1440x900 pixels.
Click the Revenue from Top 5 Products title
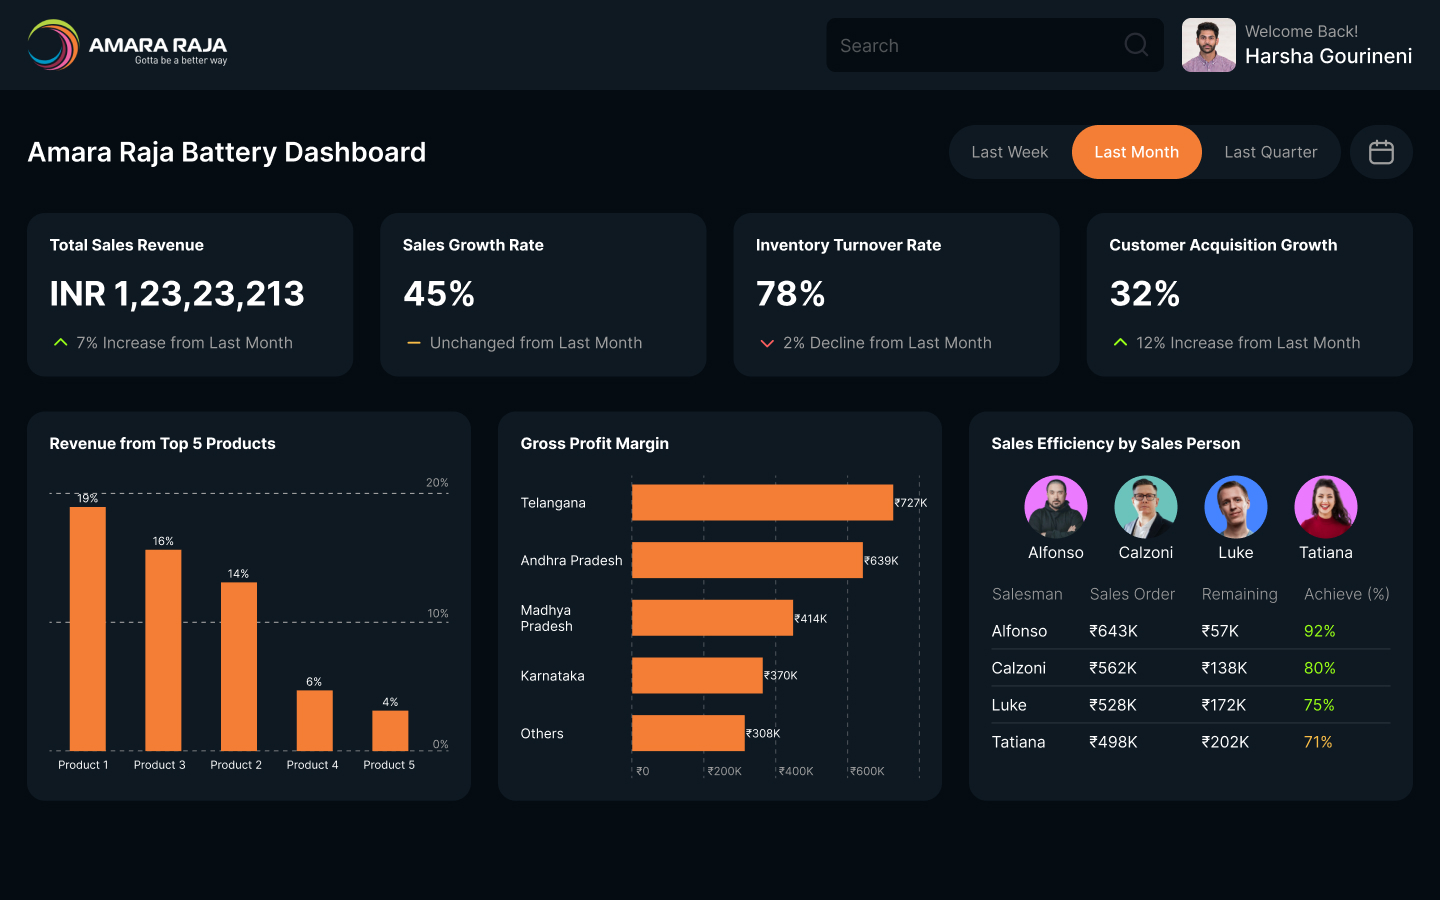pos(162,443)
